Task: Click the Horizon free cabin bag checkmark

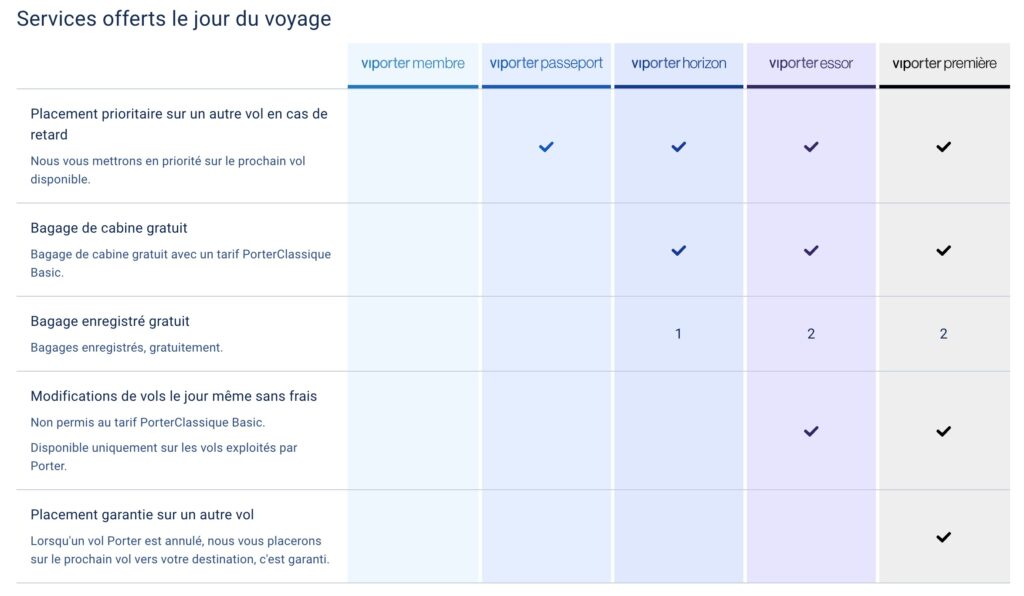Action: click(679, 251)
